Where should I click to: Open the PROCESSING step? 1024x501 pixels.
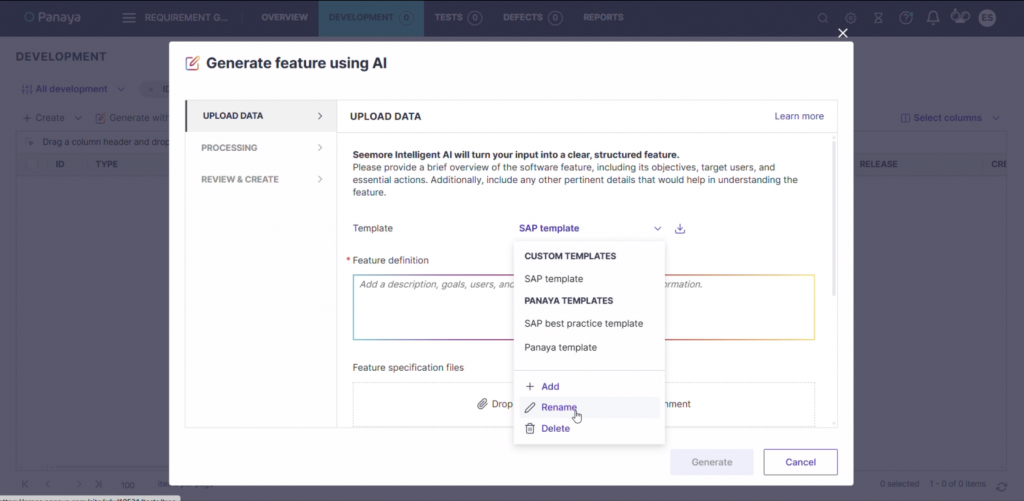point(261,148)
